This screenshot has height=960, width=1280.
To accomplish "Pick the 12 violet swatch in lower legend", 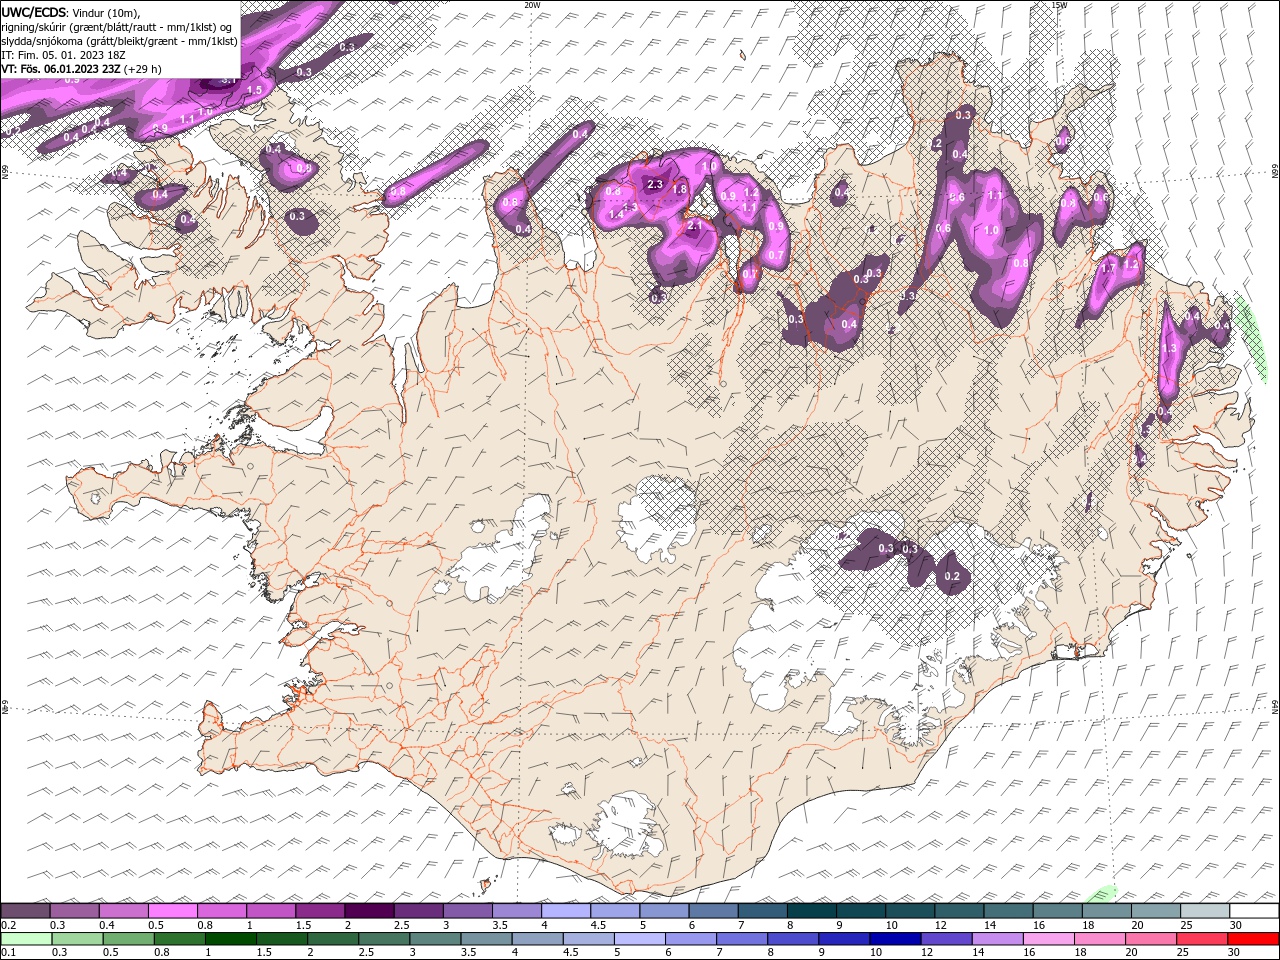I will 945,939.
